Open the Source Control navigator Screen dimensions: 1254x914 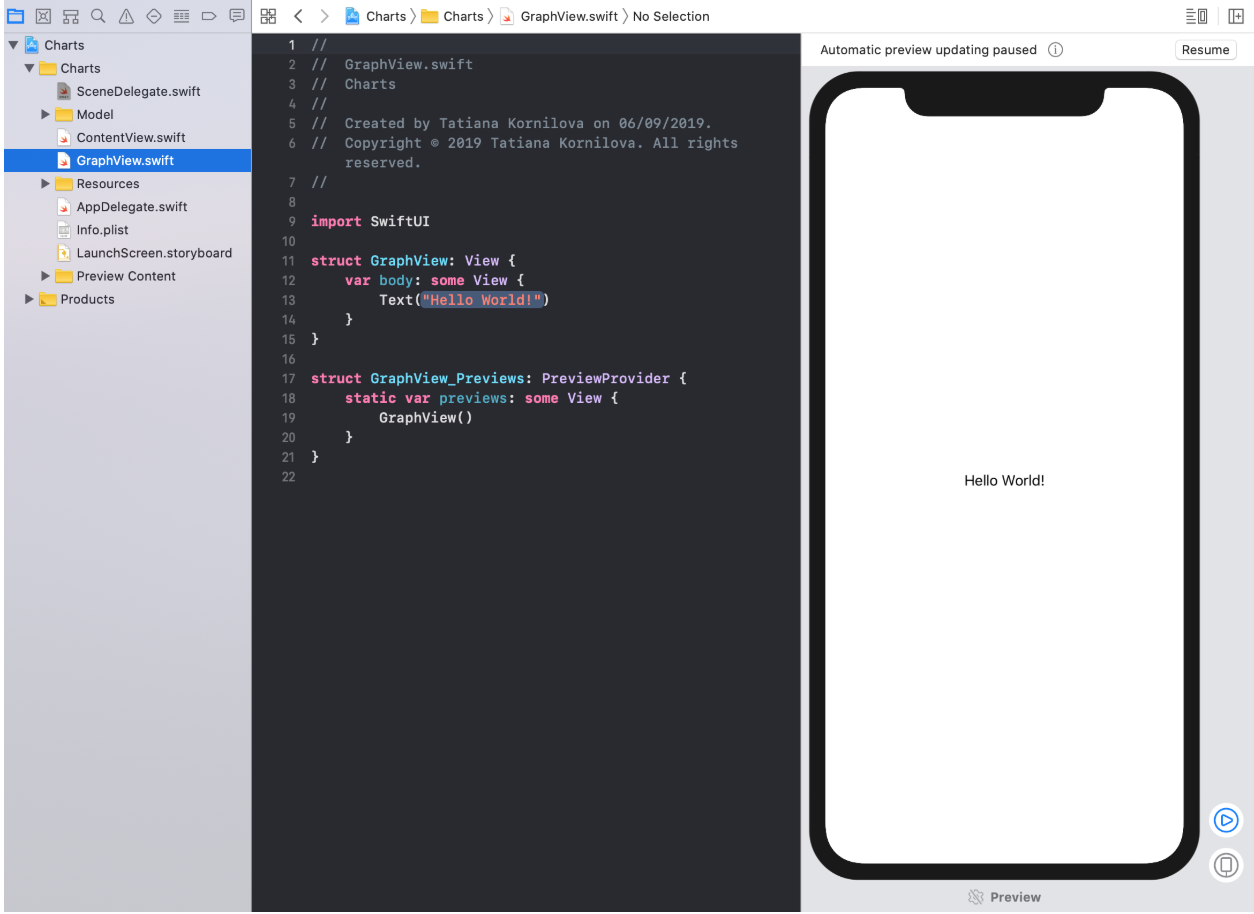click(43, 16)
